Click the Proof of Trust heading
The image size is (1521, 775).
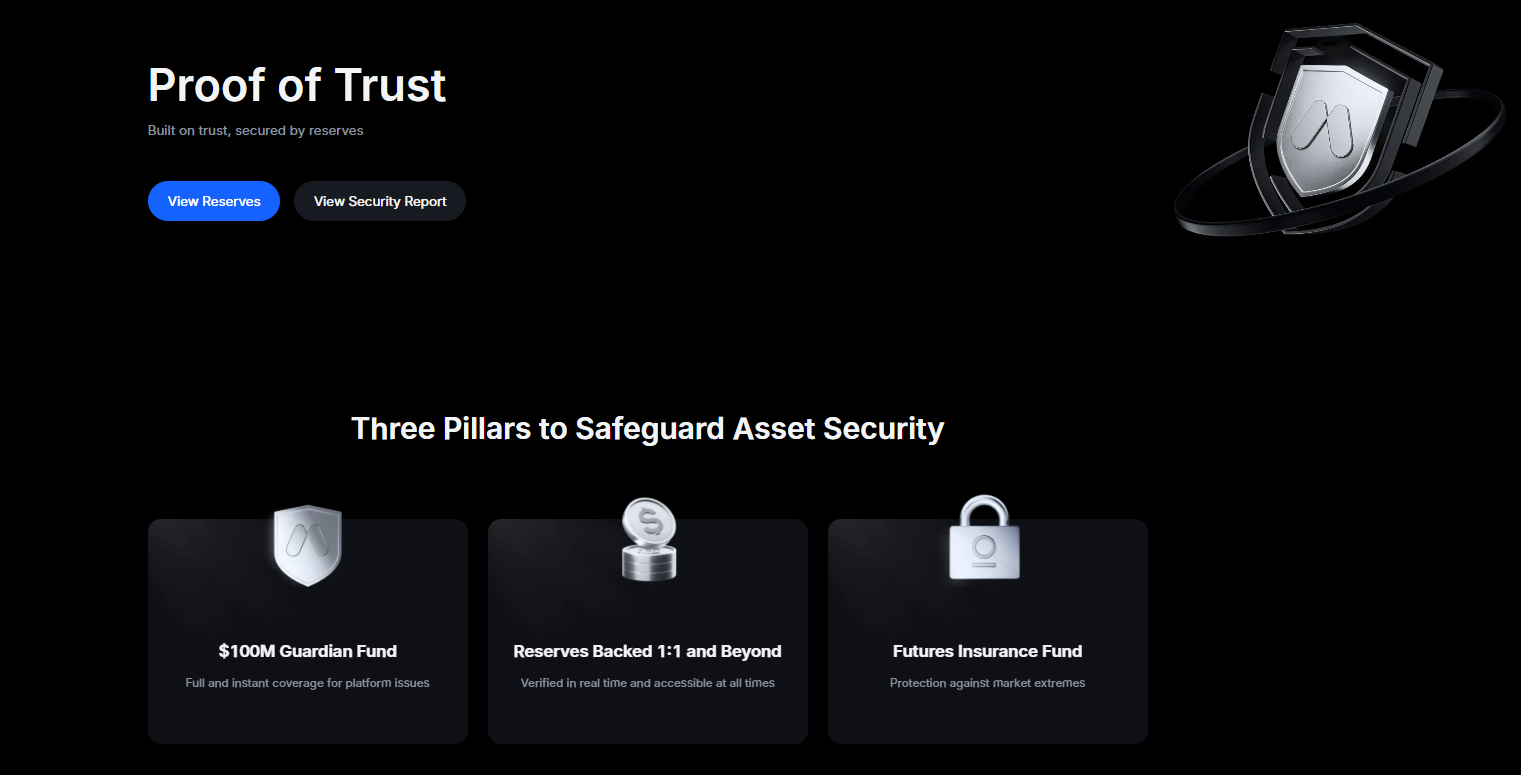[296, 86]
